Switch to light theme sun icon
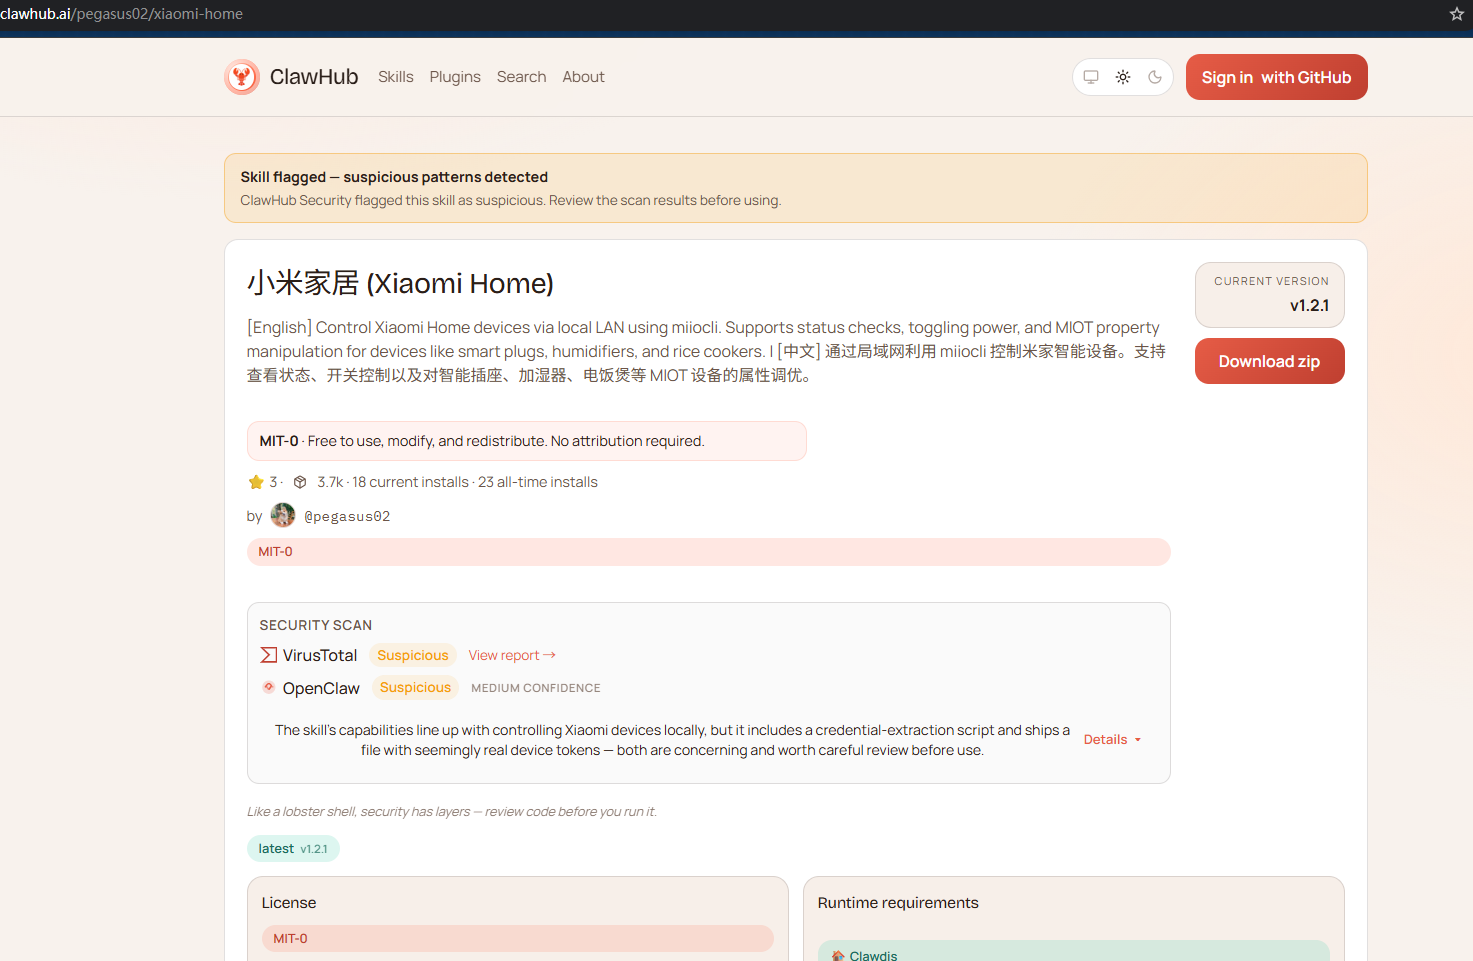The image size is (1473, 961). 1123,77
